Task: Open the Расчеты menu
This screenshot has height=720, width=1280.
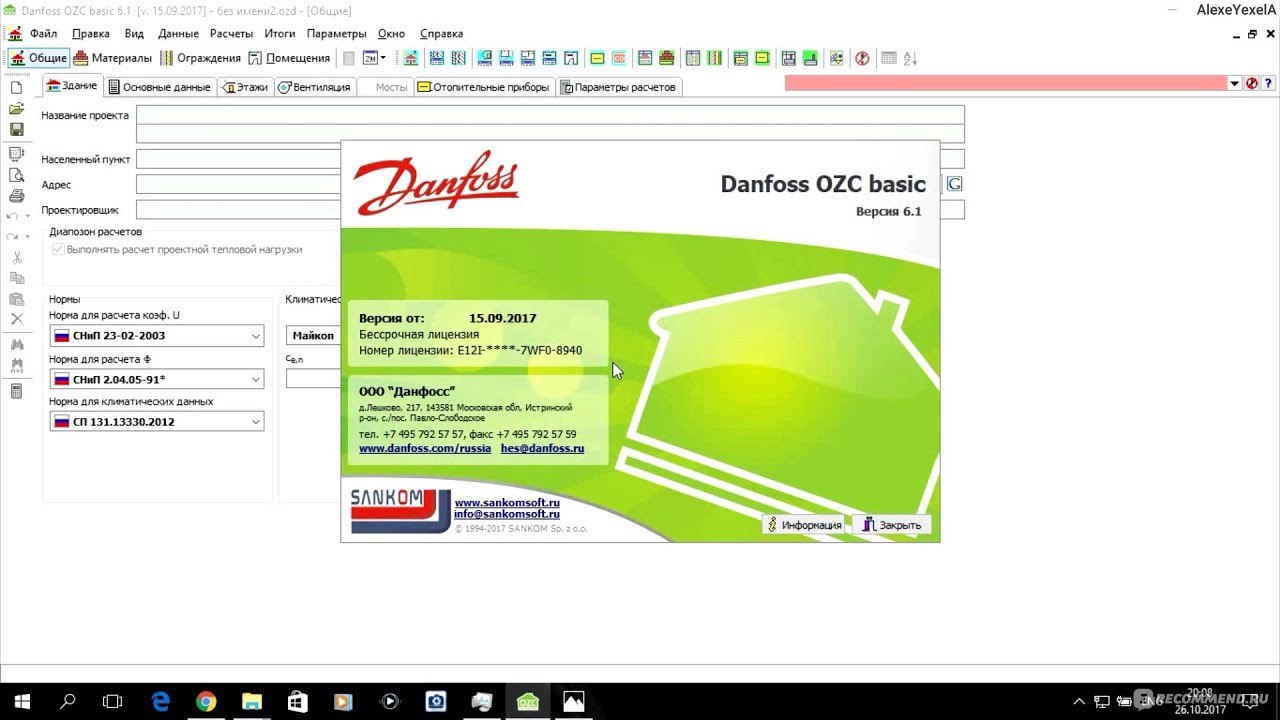Action: point(232,33)
